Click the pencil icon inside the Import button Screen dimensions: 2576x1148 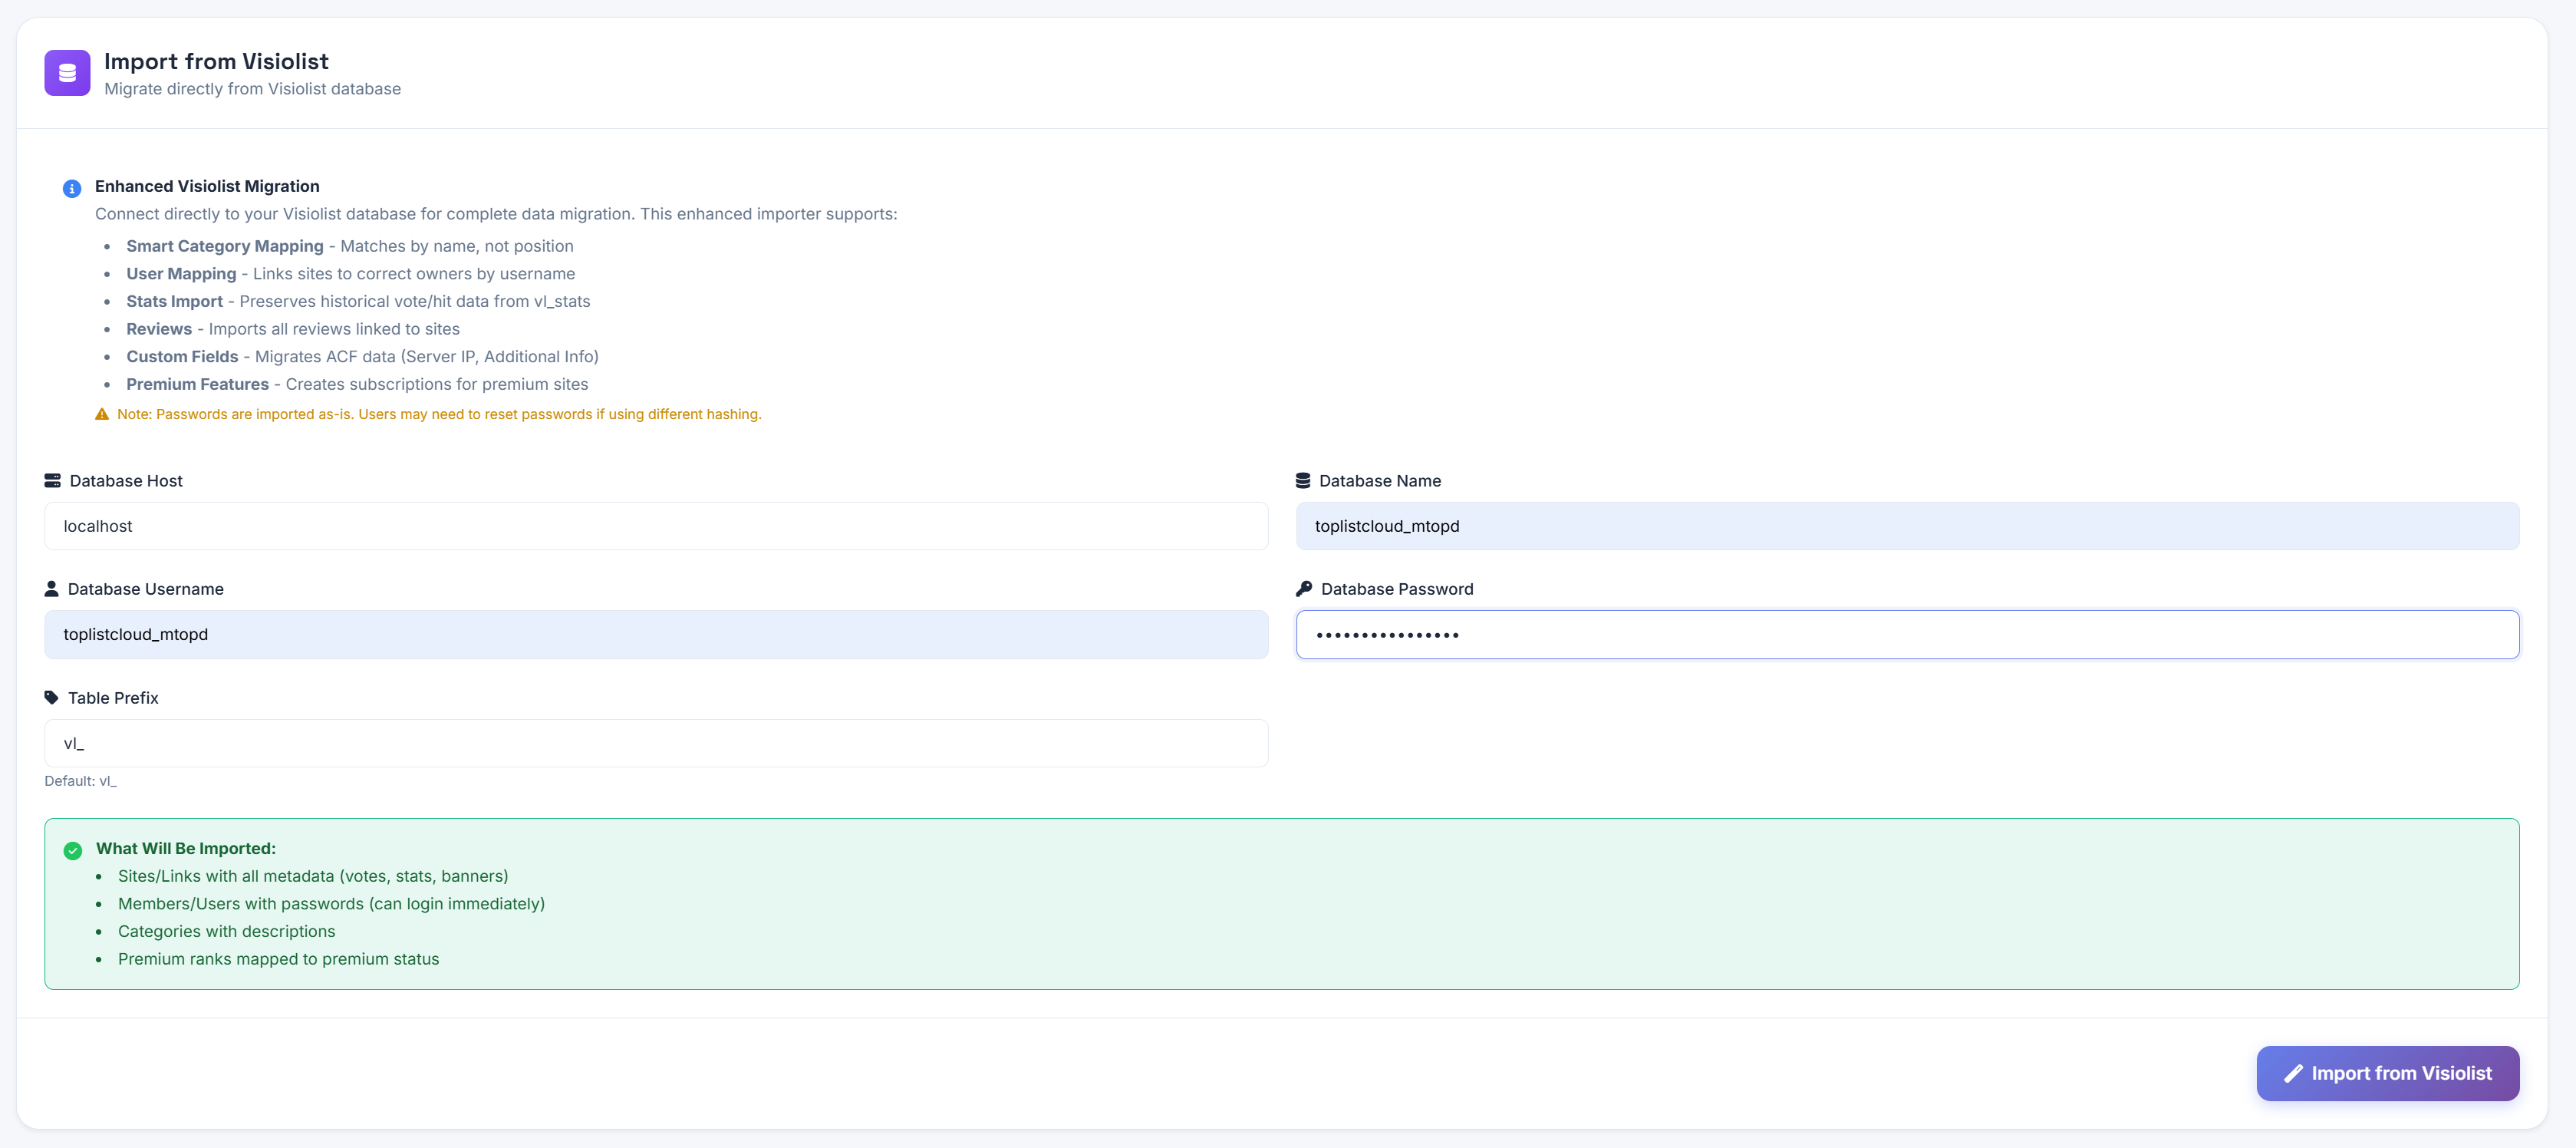coord(2294,1073)
